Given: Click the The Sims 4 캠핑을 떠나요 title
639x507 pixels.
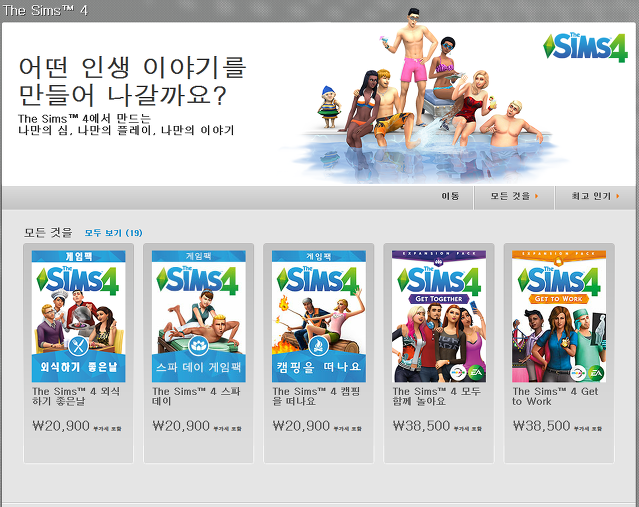Looking at the screenshot, I should pos(316,396).
